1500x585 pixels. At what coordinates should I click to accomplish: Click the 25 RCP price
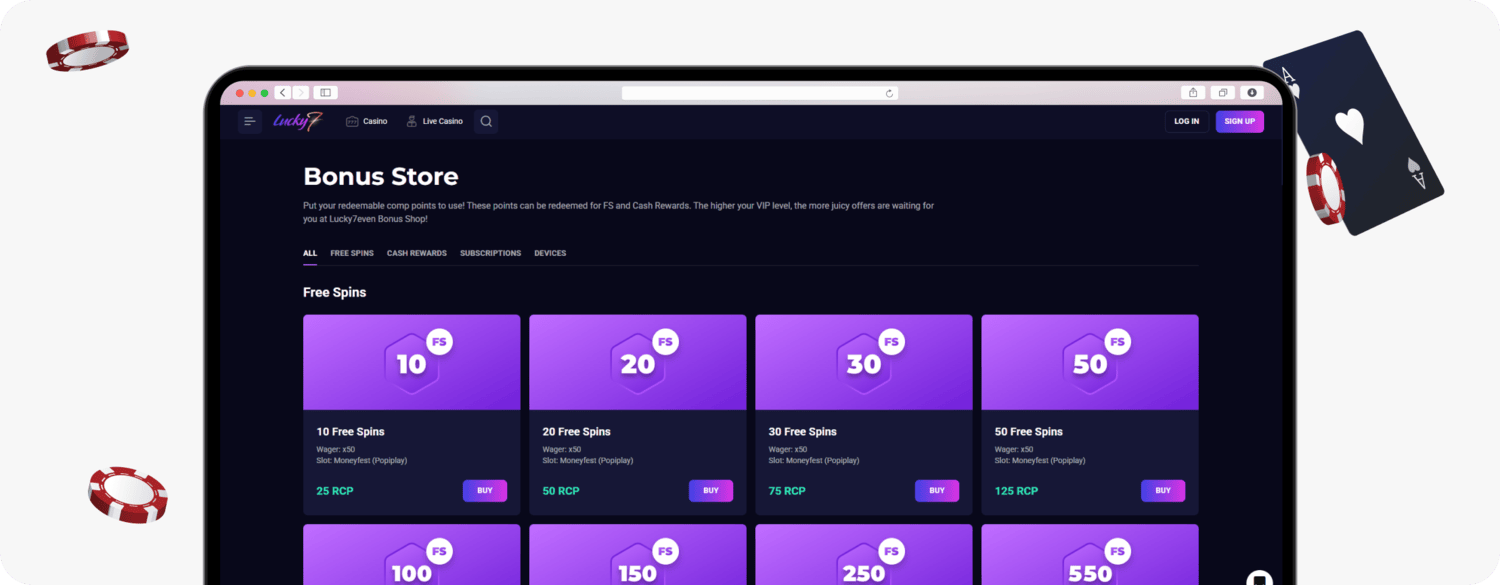click(335, 491)
